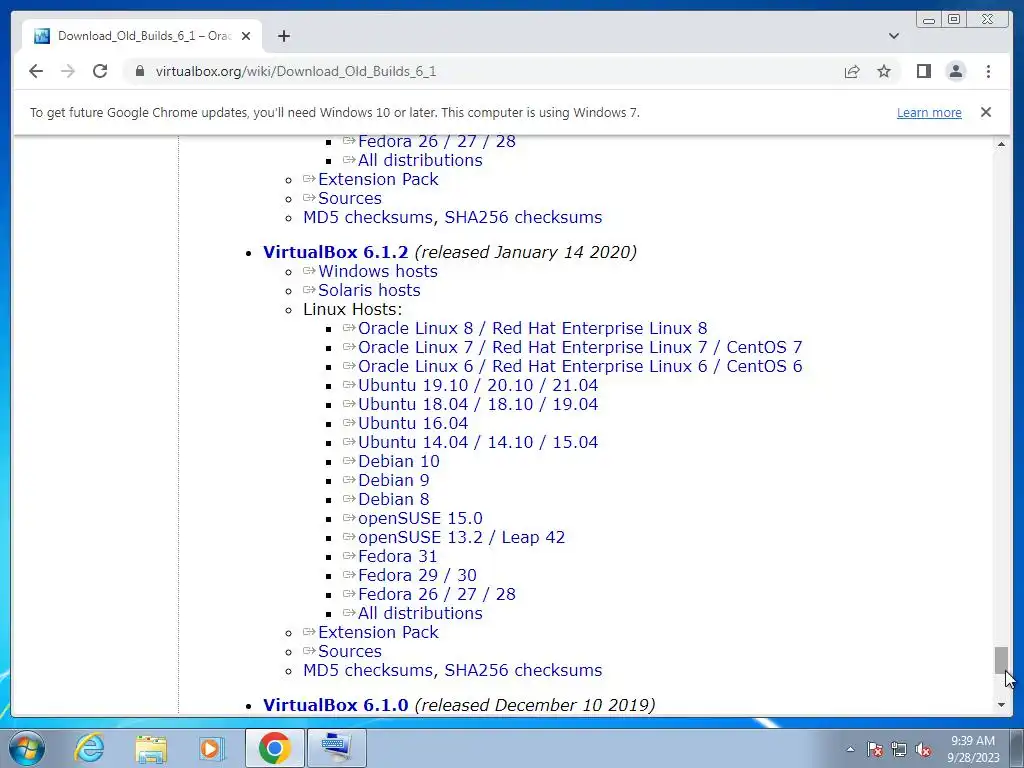Open the on-screen keyboard taskbar app
Screen dimensions: 1024x768
click(x=336, y=748)
